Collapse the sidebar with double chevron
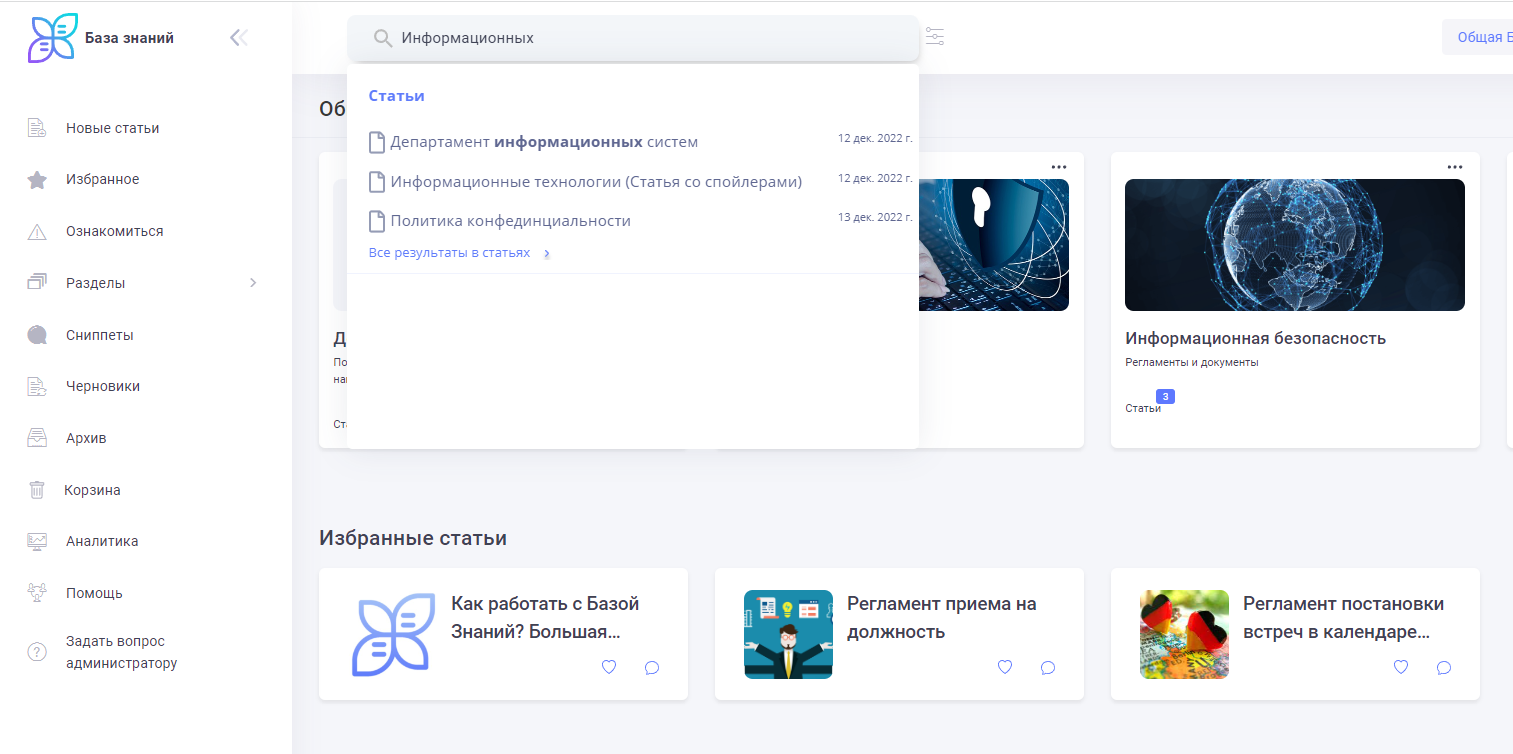 tap(238, 38)
